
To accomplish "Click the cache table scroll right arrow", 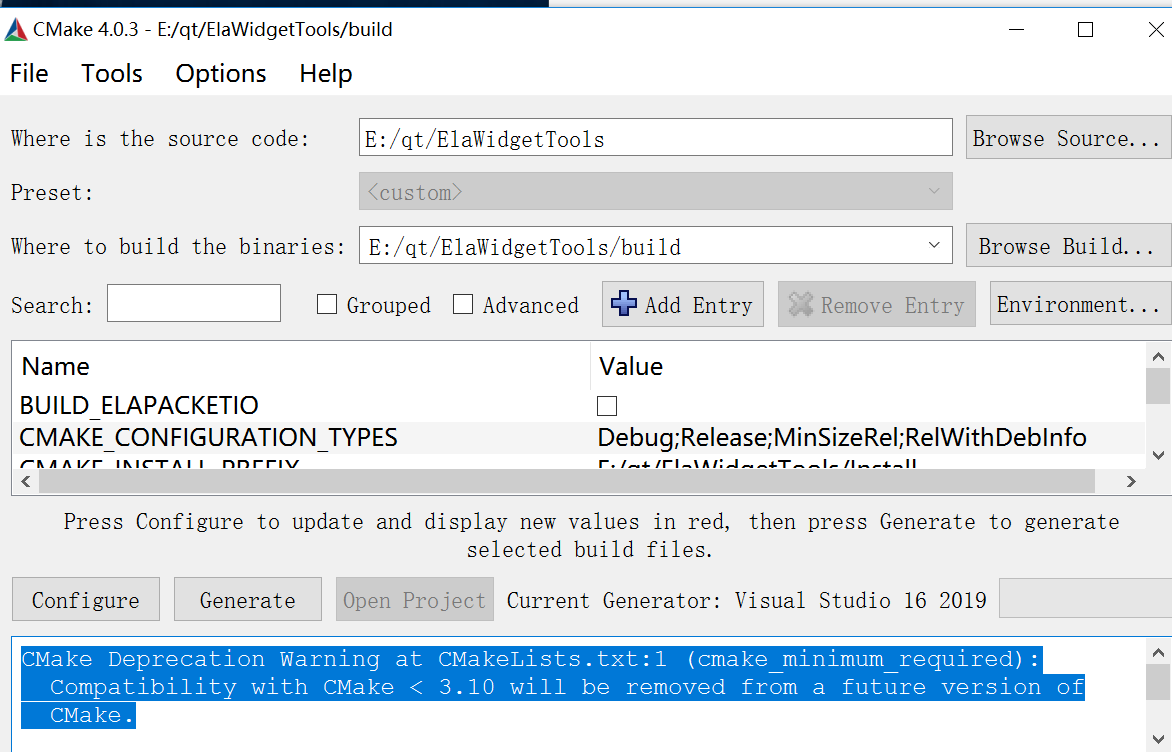I will 1131,481.
